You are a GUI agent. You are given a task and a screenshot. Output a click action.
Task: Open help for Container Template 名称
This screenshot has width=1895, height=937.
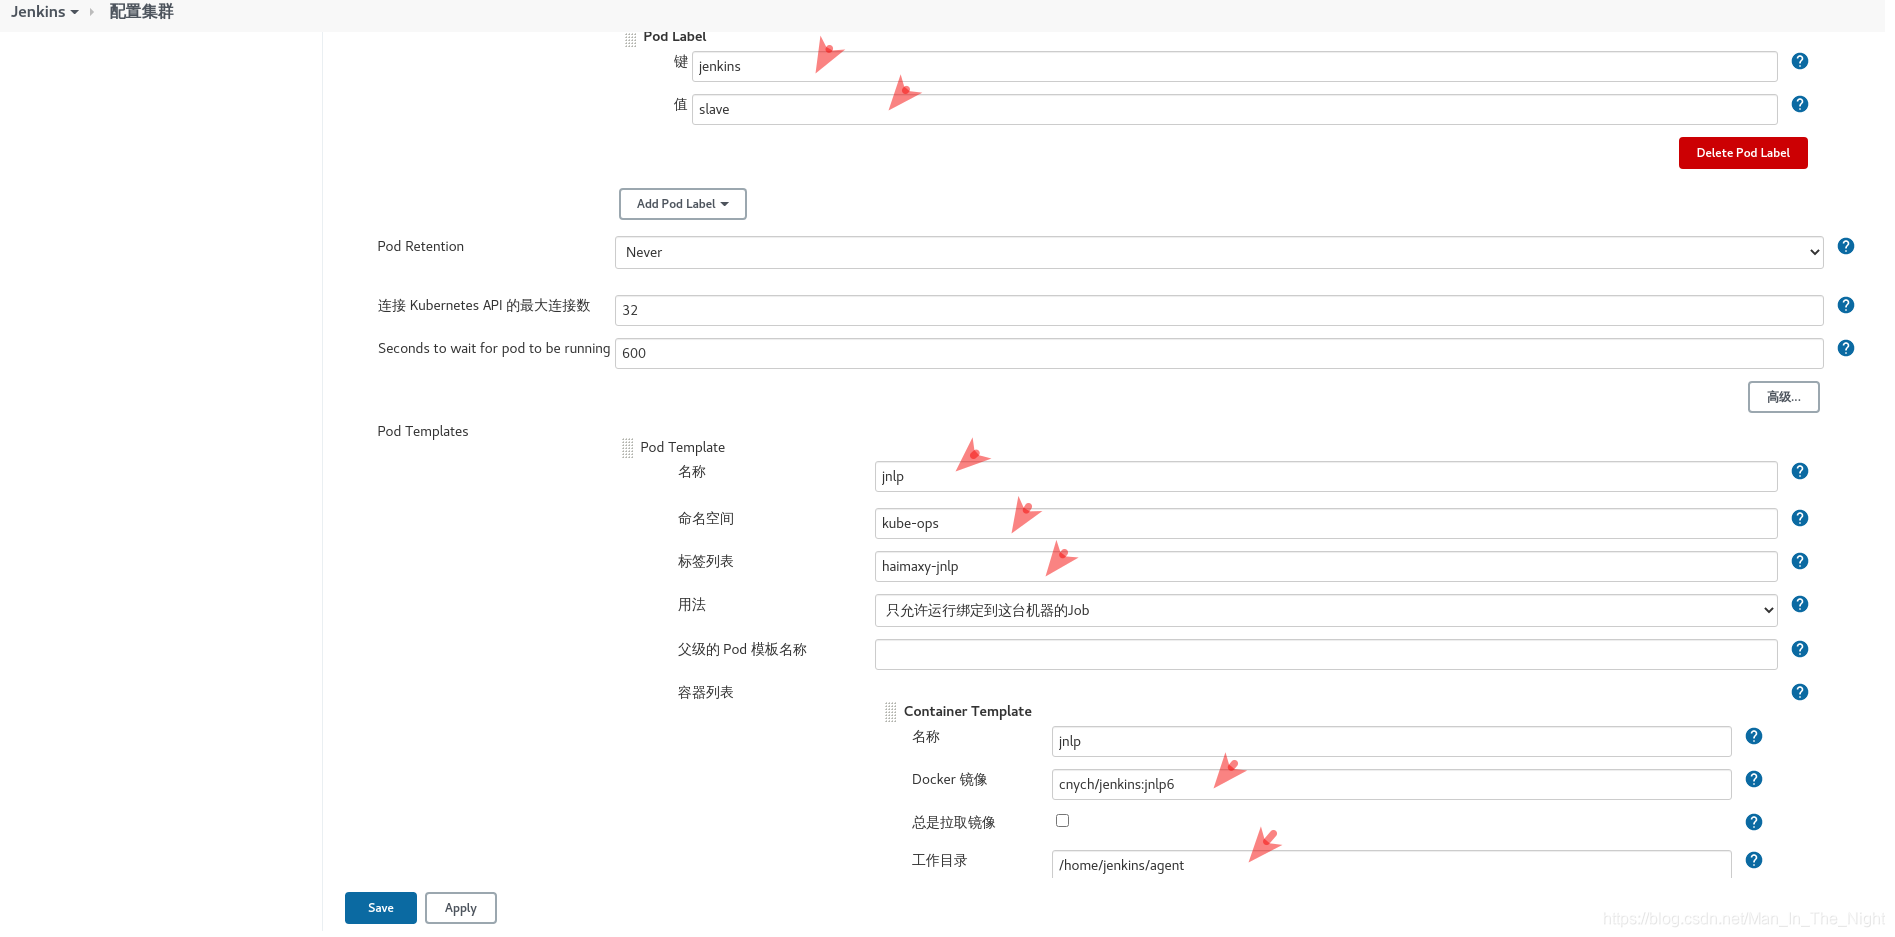[x=1753, y=736]
